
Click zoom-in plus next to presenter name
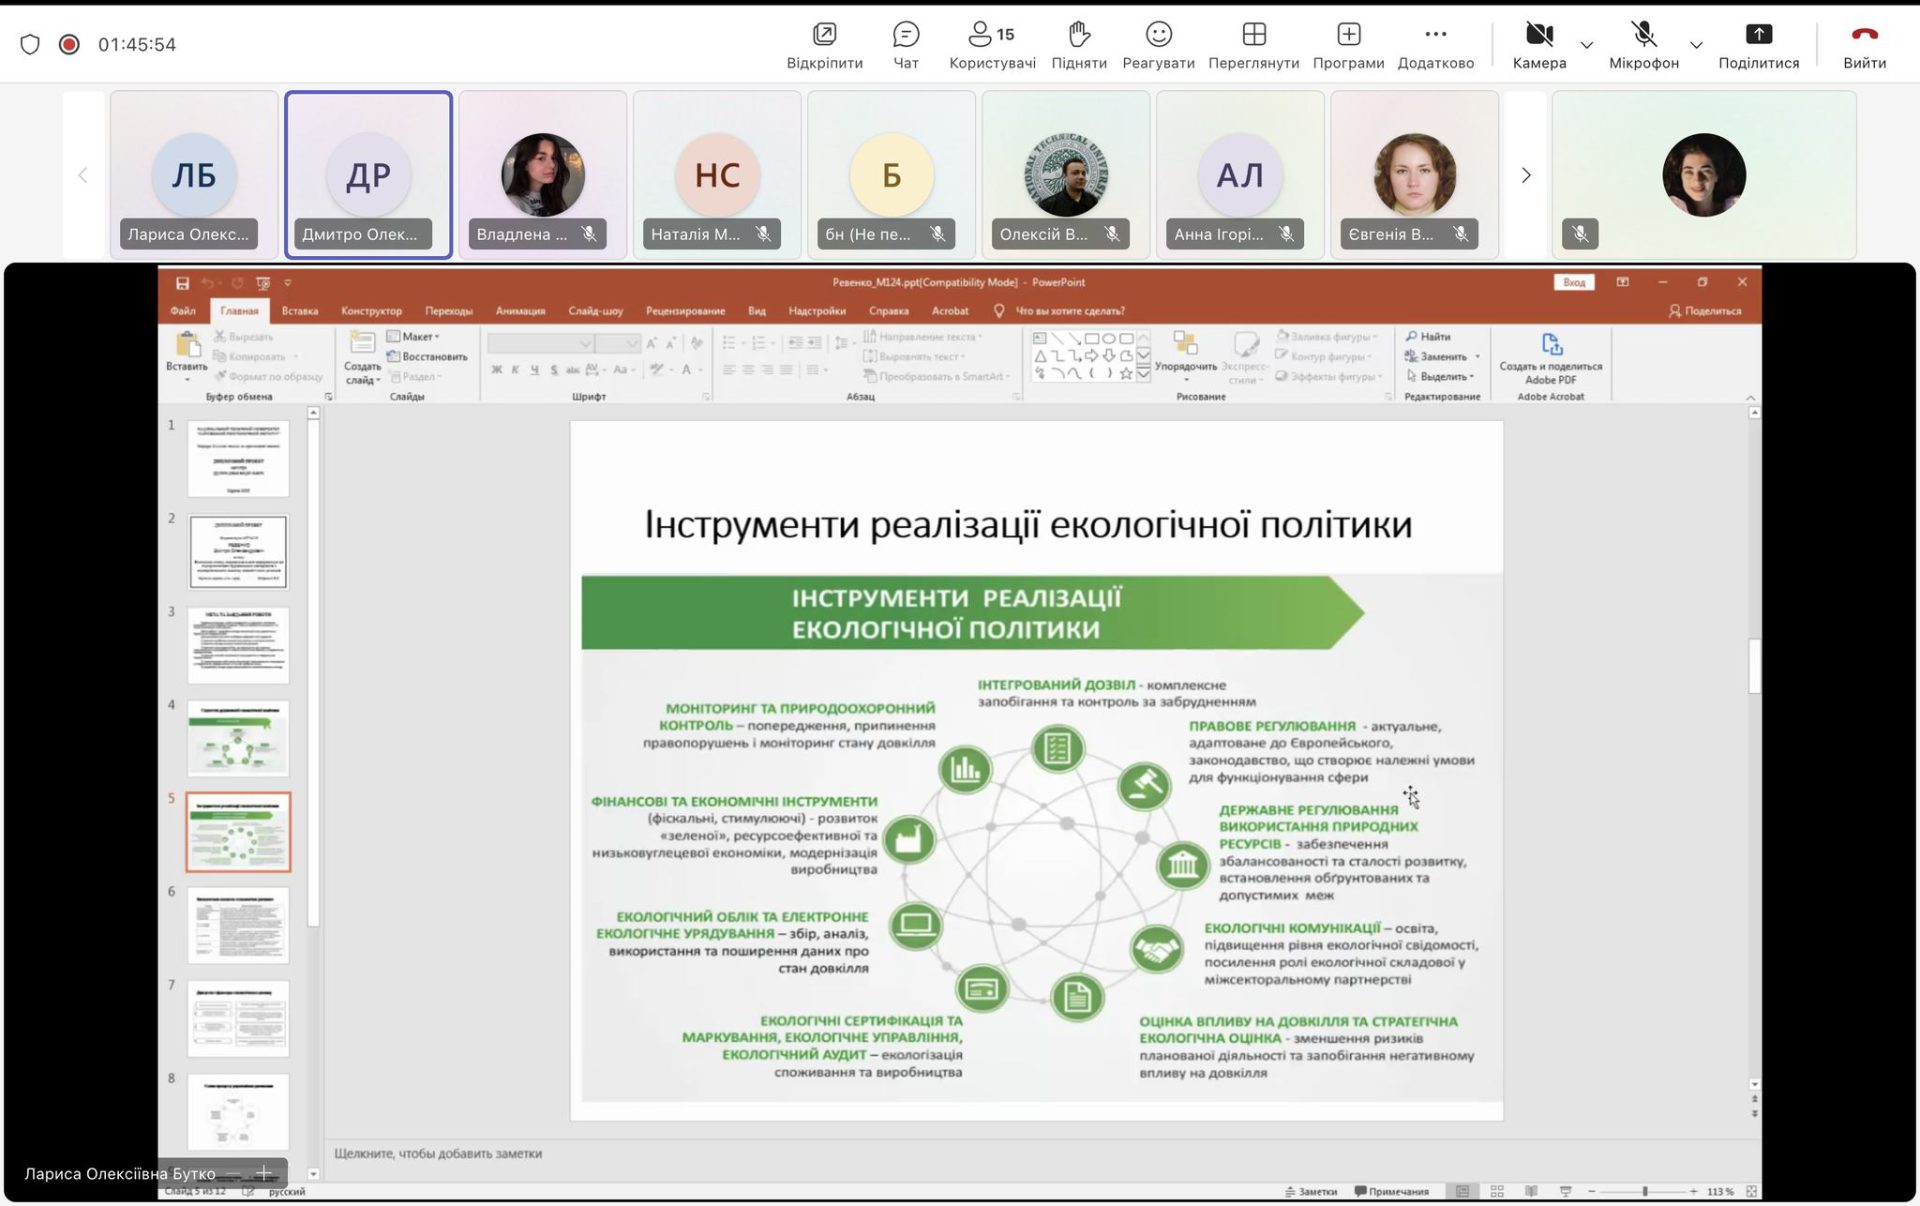pyautogui.click(x=264, y=1173)
